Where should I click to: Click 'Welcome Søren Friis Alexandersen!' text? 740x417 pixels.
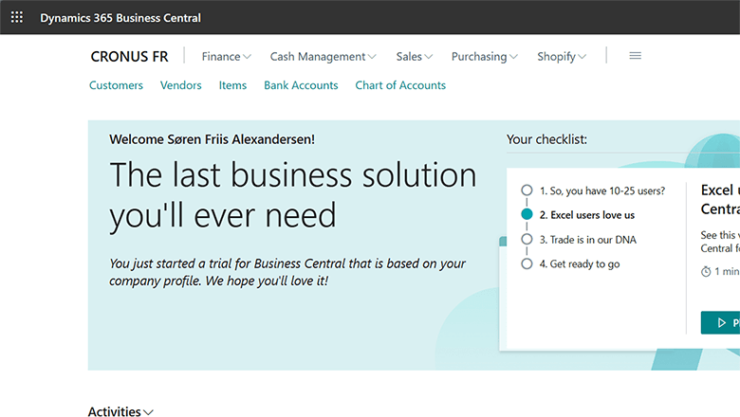(212, 139)
